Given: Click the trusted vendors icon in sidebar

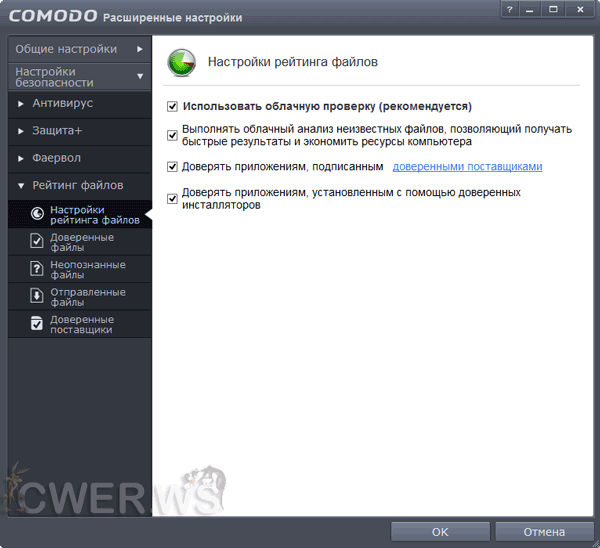Looking at the screenshot, I should point(37,323).
